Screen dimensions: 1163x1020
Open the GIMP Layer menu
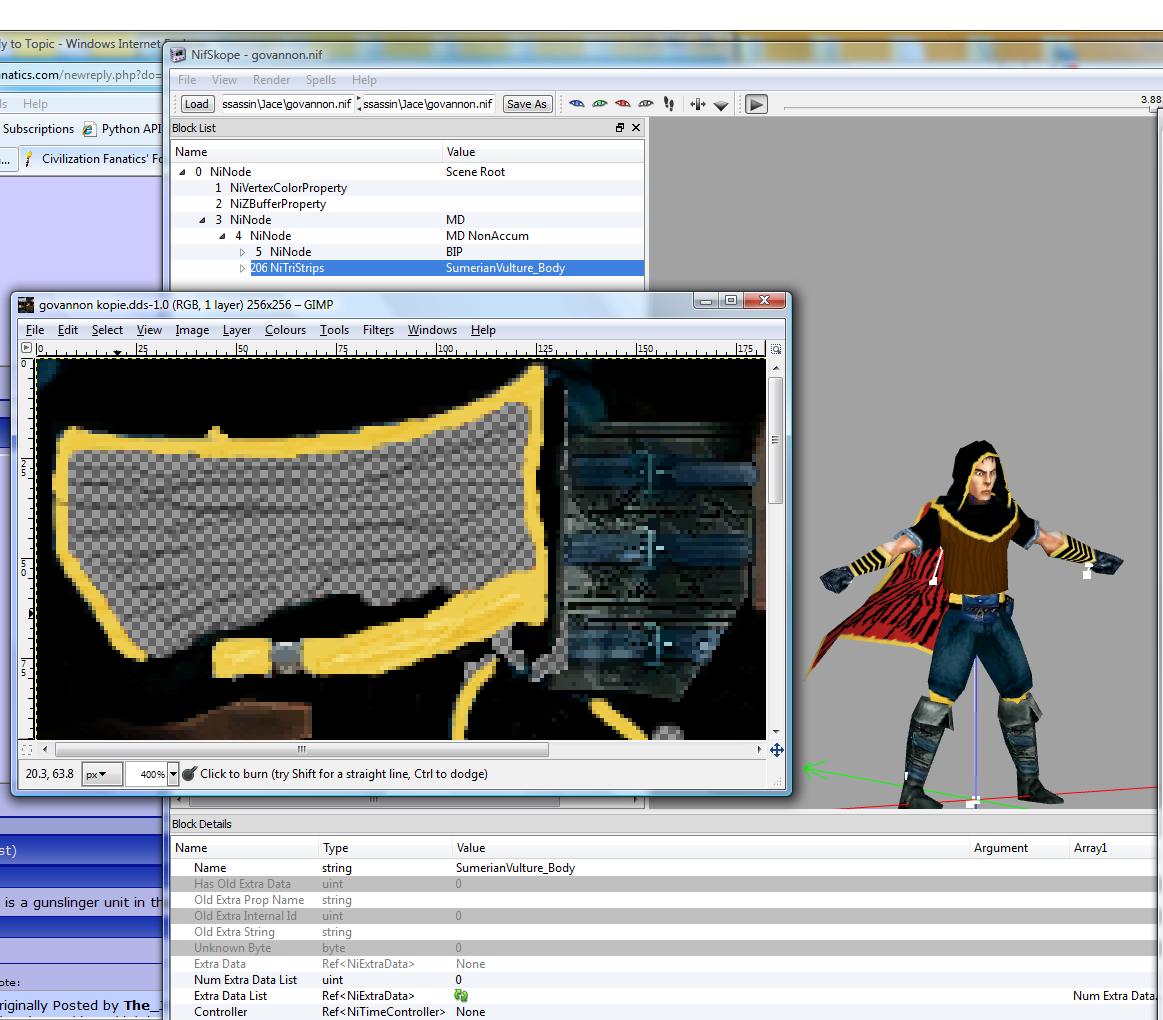[237, 330]
